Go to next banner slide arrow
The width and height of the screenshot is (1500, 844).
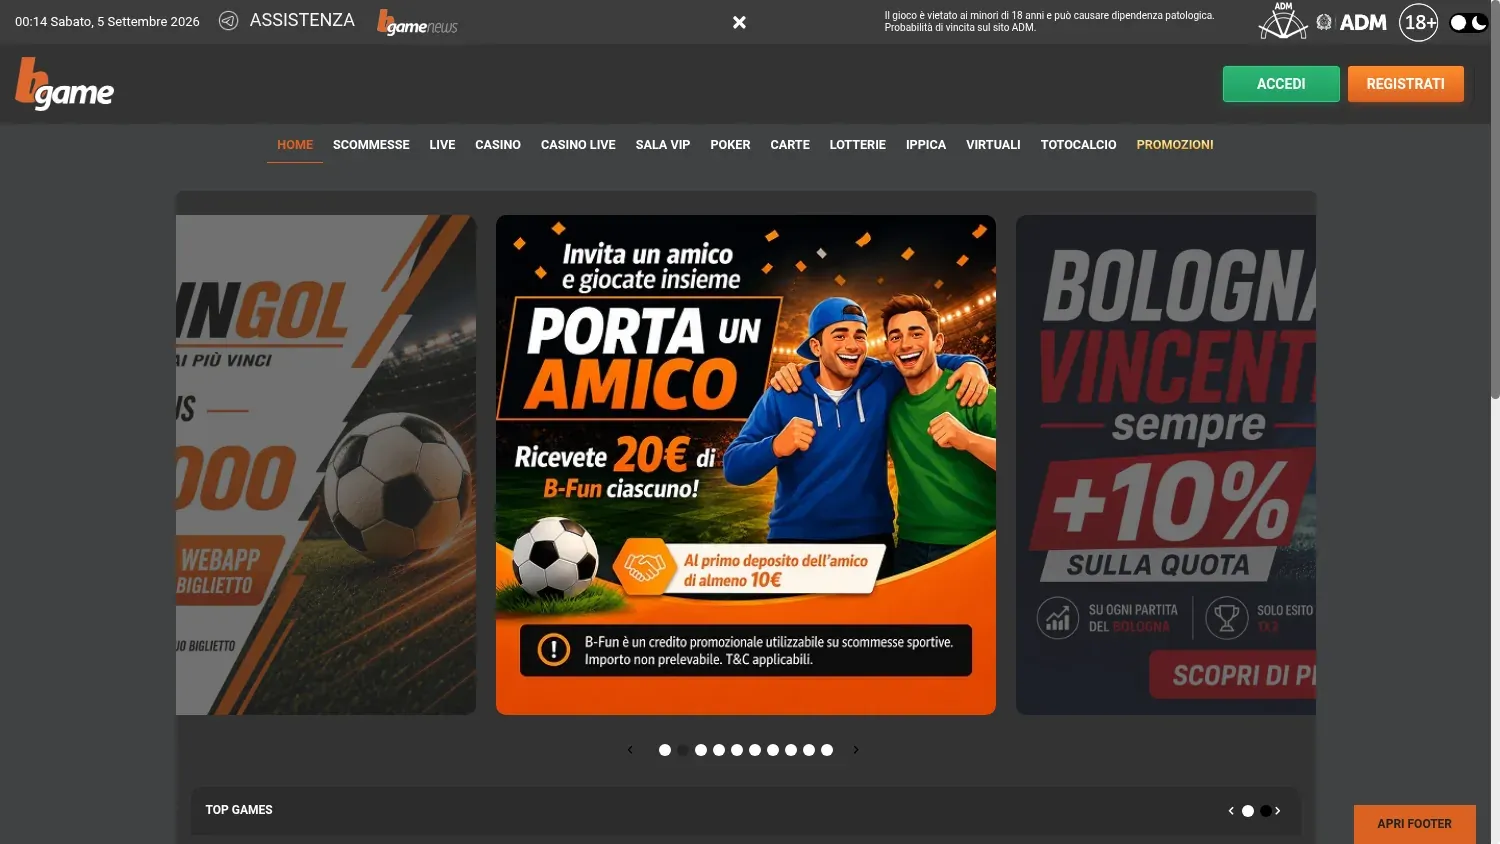pyautogui.click(x=856, y=750)
